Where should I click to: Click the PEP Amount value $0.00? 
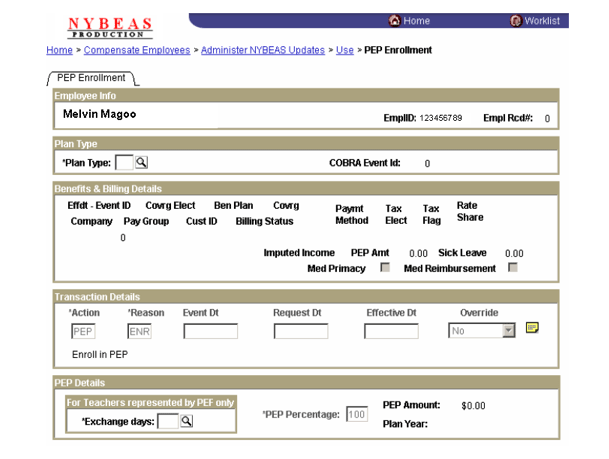point(473,406)
